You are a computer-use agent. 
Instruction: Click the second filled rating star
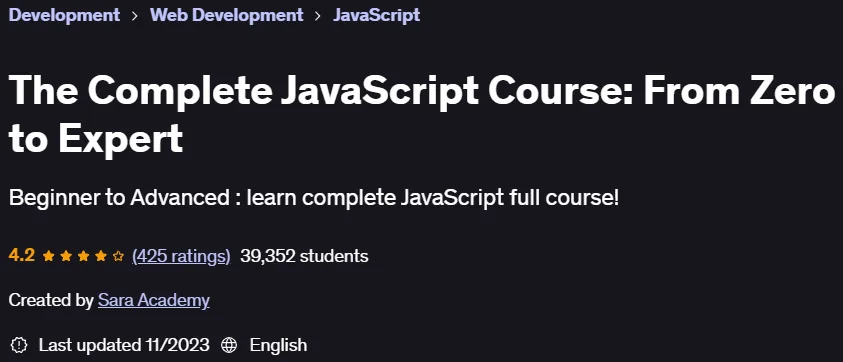[66, 257]
